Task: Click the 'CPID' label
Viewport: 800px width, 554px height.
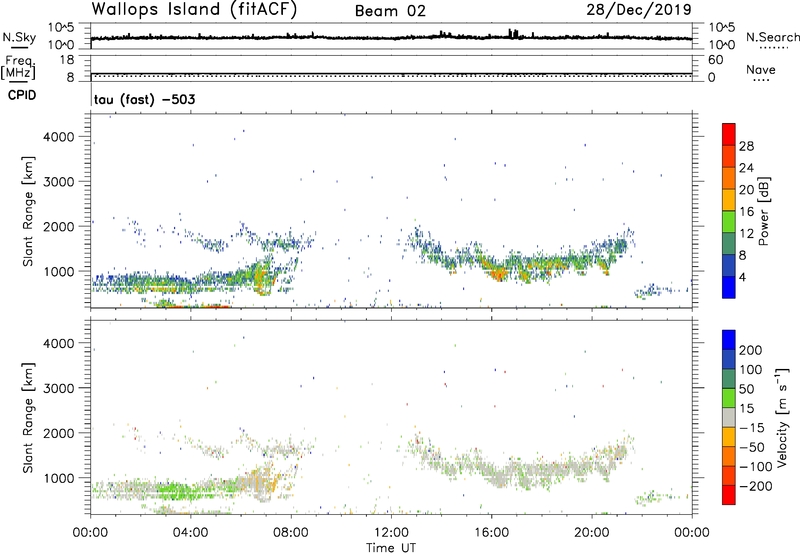Action: tap(22, 95)
